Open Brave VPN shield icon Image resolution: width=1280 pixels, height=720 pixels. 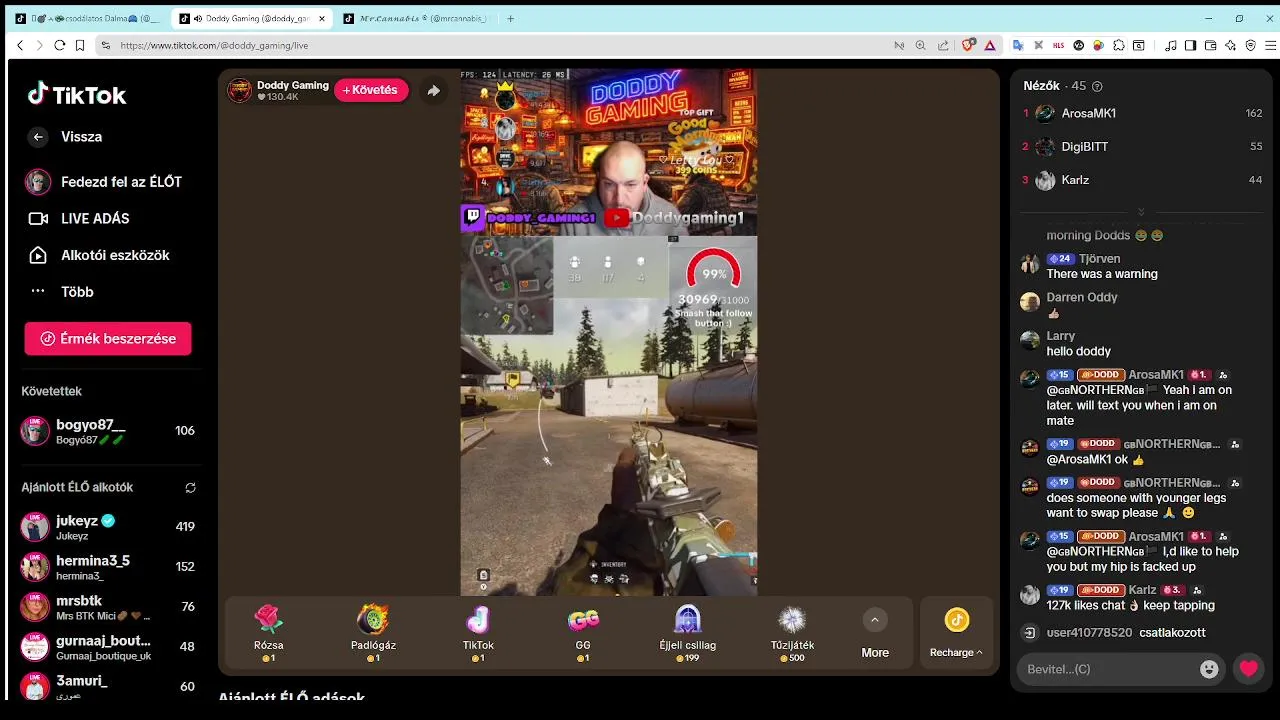pos(1250,45)
